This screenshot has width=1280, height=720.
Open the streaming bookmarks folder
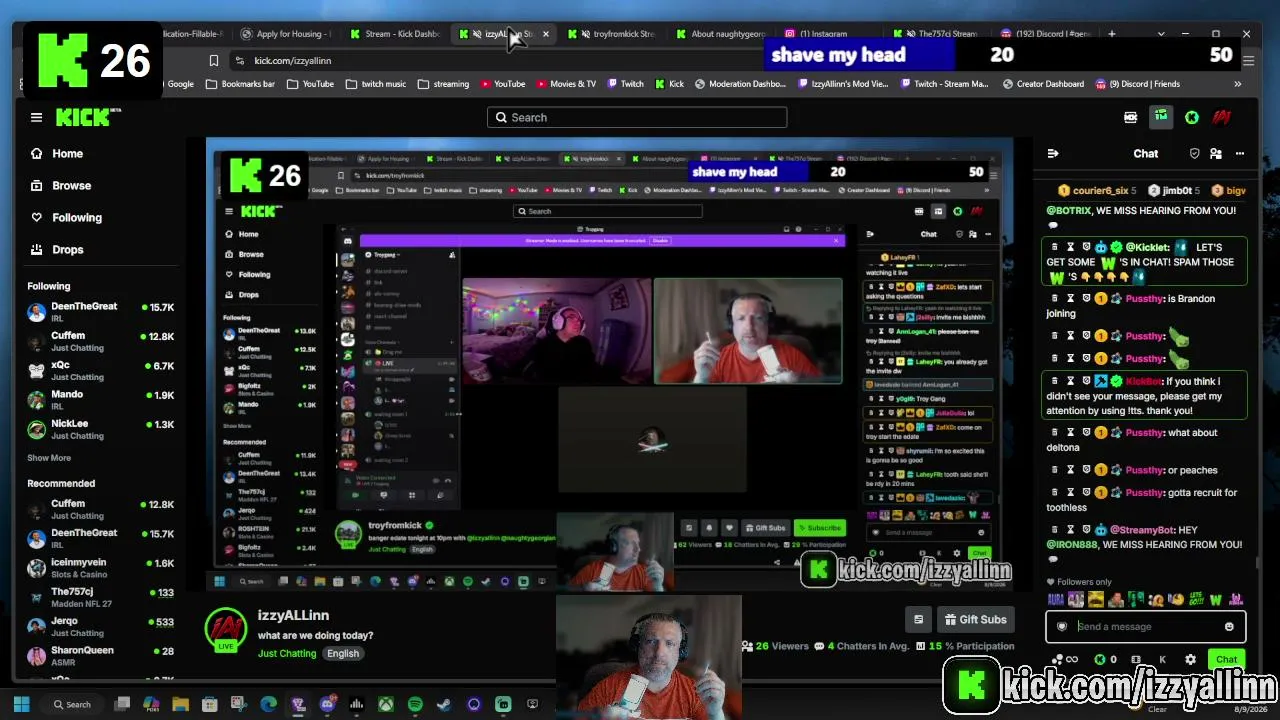coord(443,84)
